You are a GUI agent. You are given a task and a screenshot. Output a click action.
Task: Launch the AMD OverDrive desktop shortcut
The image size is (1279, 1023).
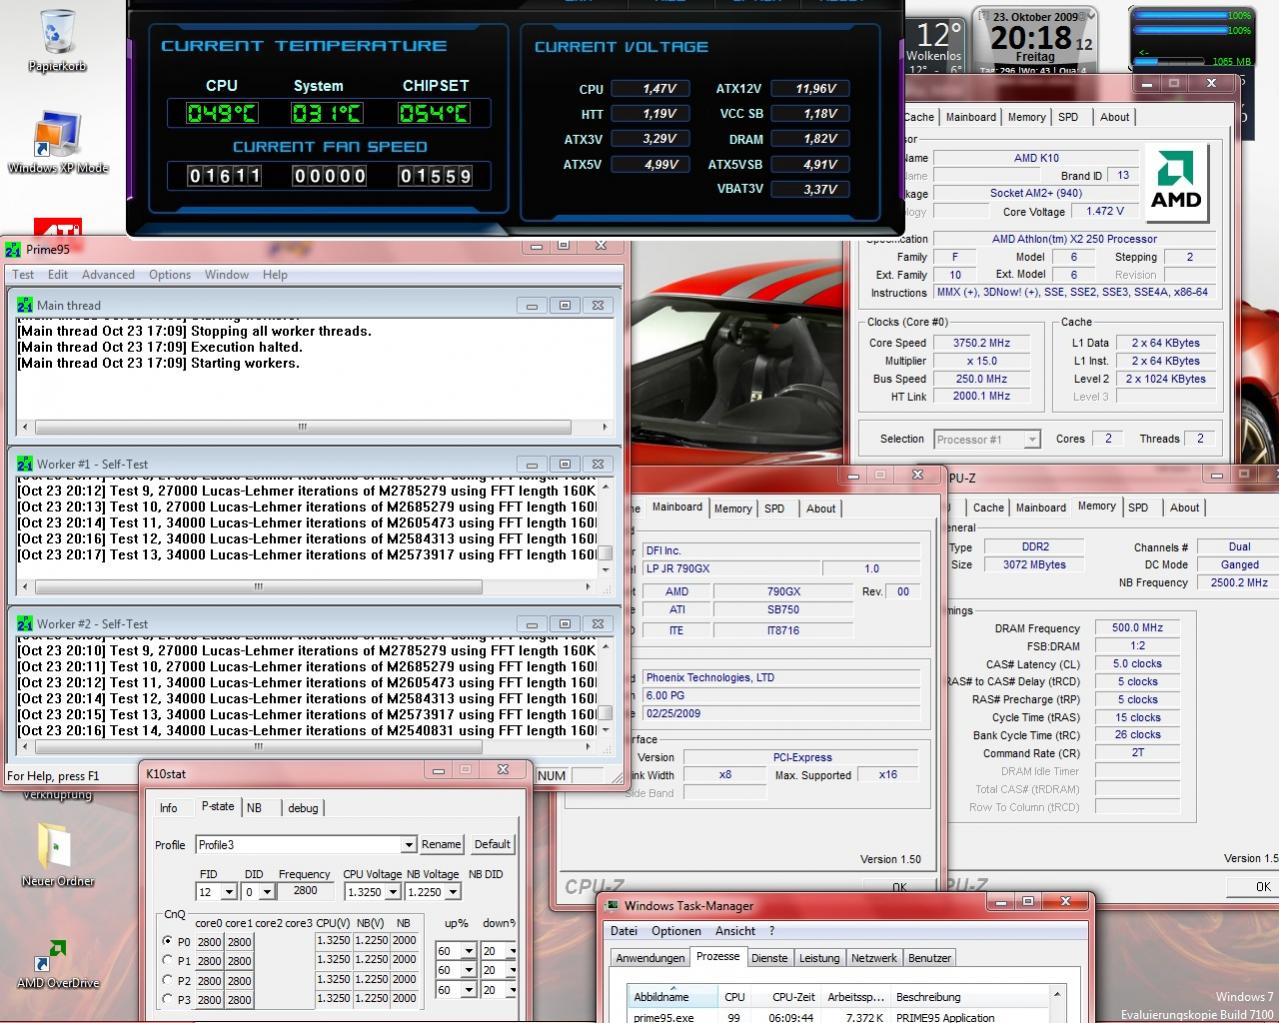(x=57, y=964)
